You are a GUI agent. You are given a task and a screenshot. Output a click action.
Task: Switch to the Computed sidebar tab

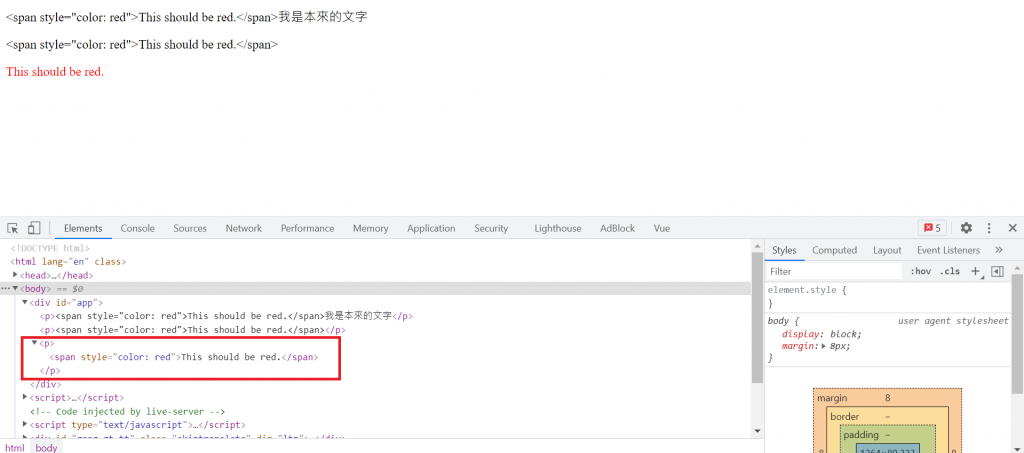tap(835, 250)
